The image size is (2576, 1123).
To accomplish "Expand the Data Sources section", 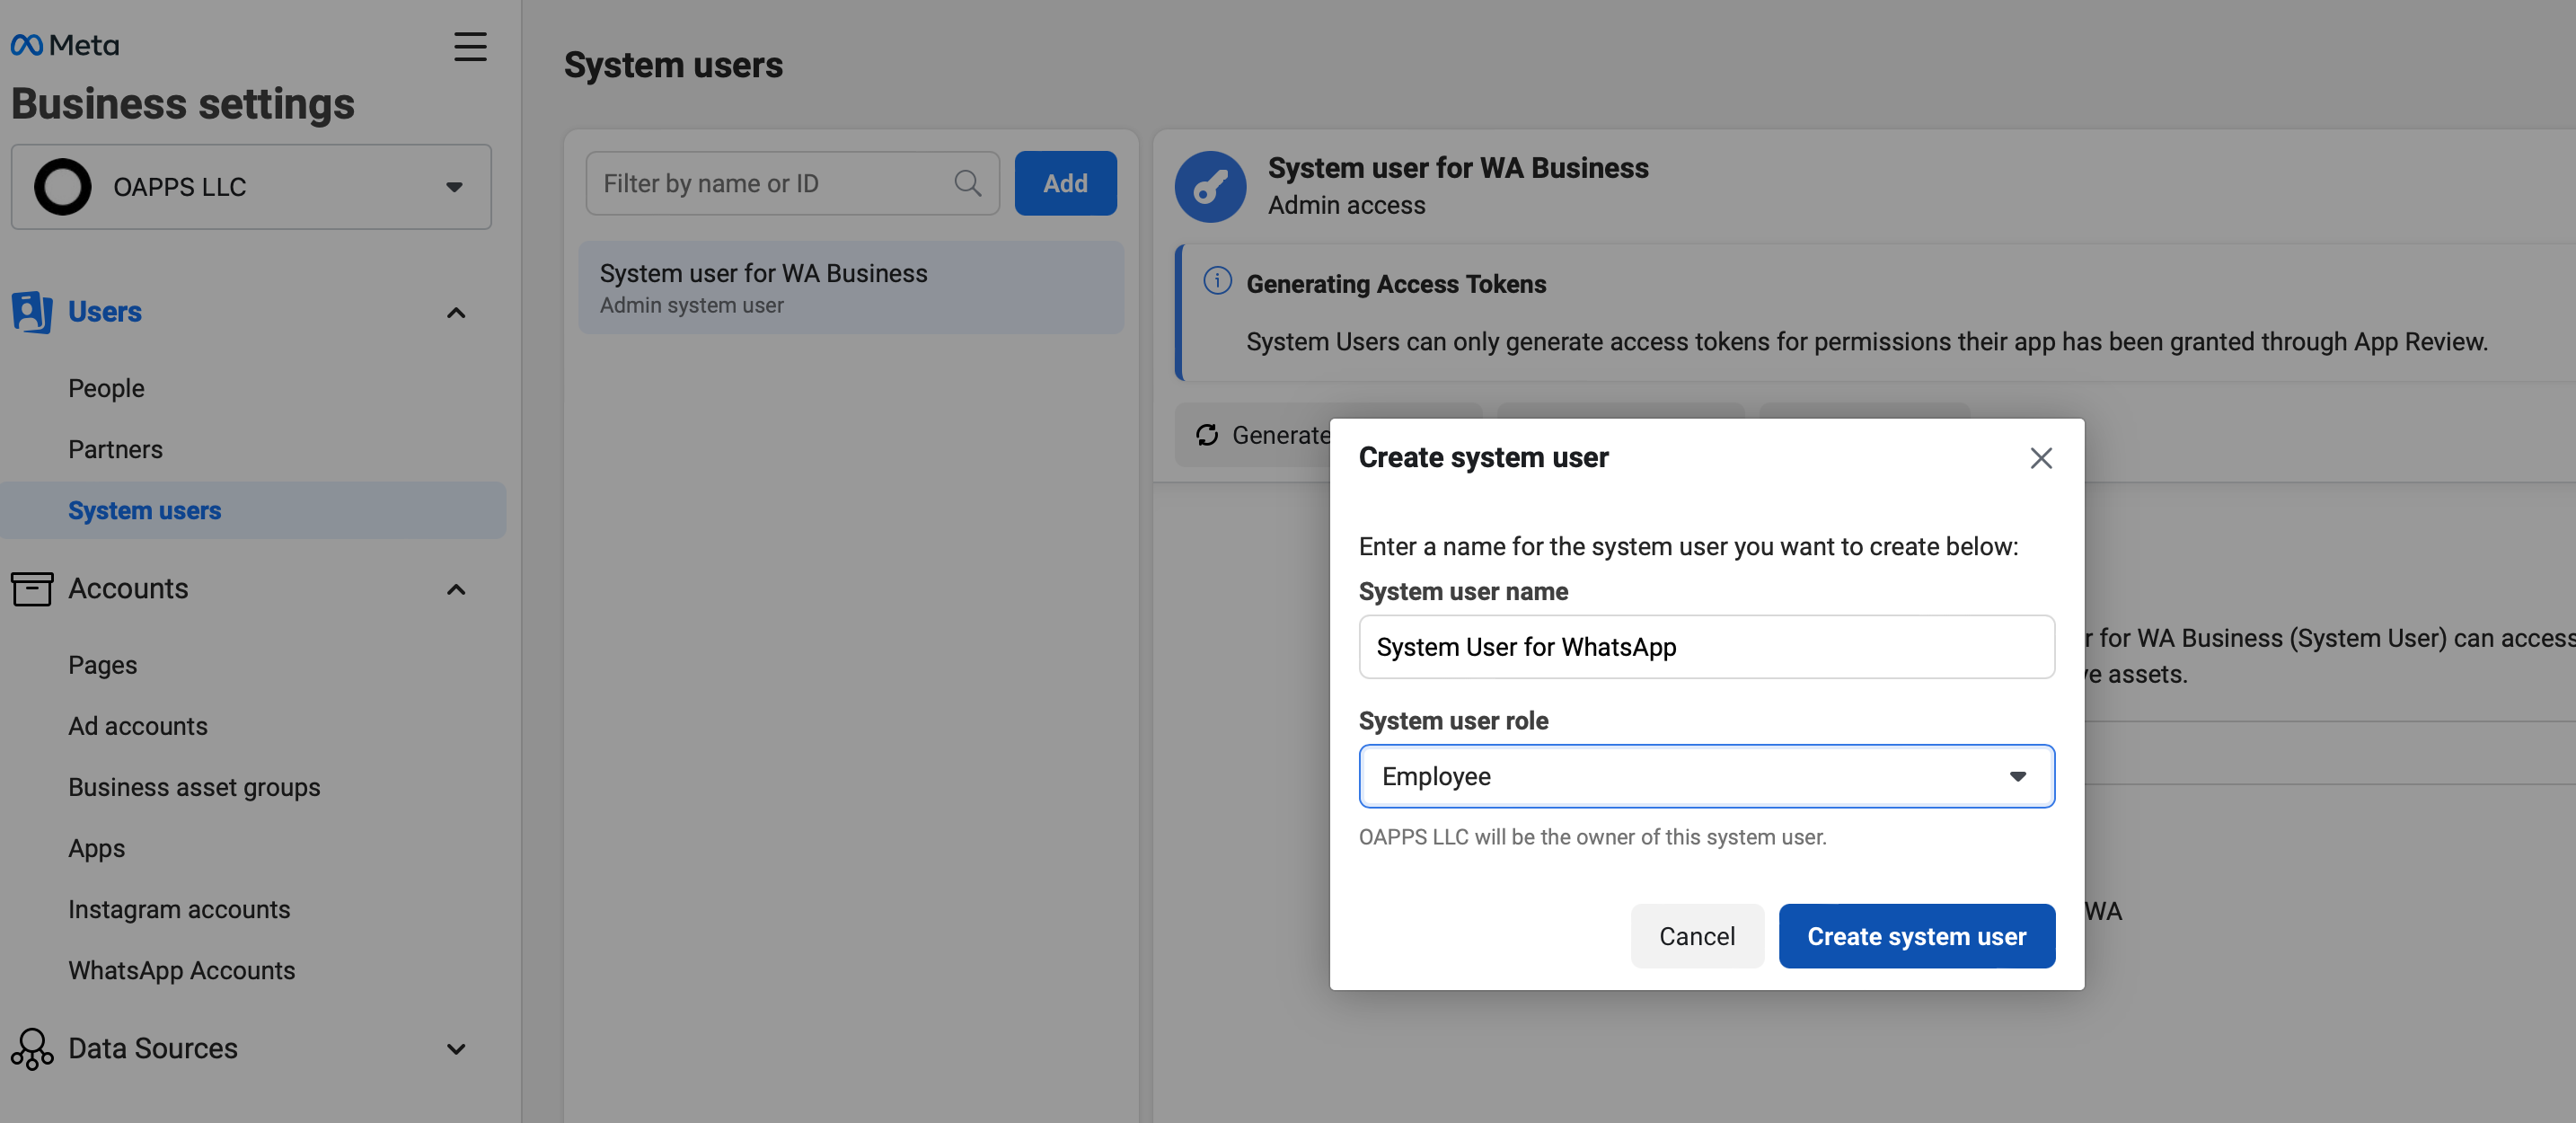I will (456, 1049).
